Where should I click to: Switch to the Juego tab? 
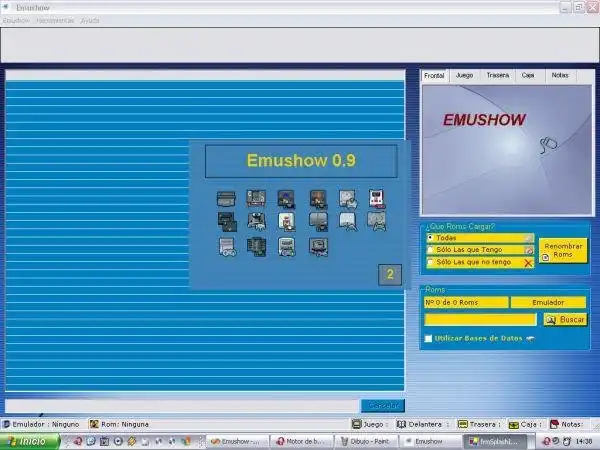(465, 75)
